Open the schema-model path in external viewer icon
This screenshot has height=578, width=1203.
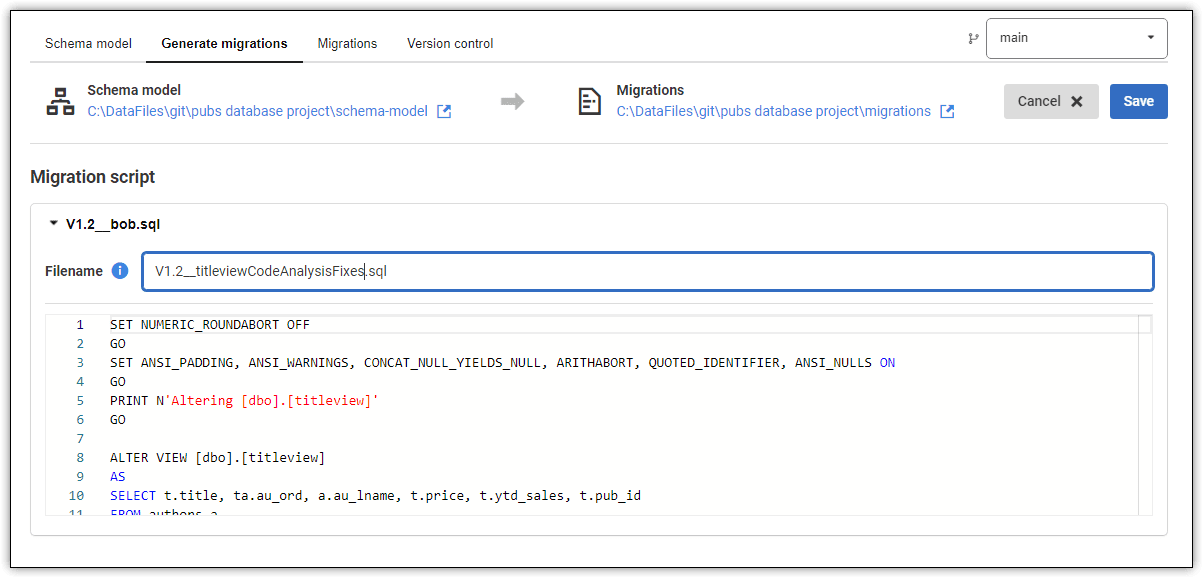pyautogui.click(x=444, y=112)
